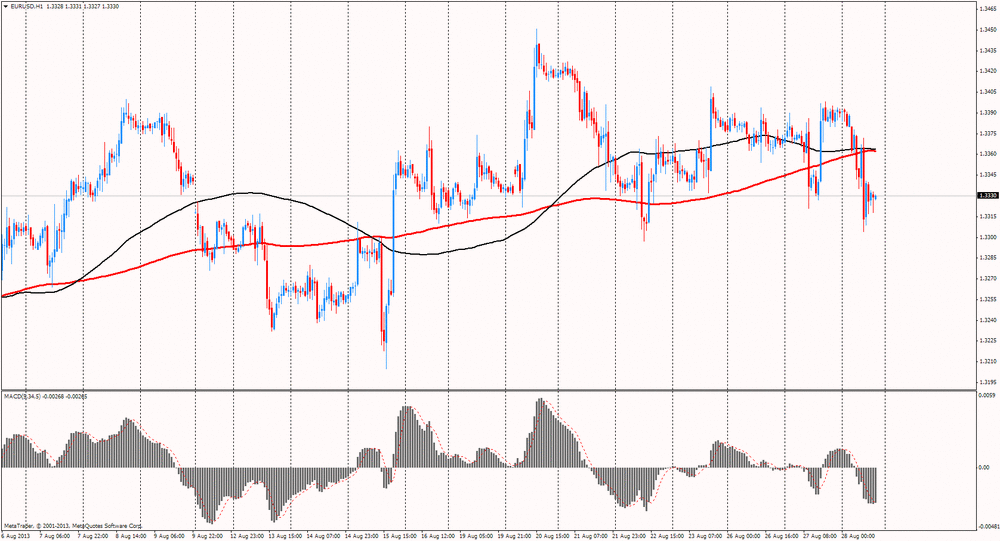The width and height of the screenshot is (1000, 541).
Task: Click the 28 Aug 00:00 time axis label
Action: (857, 536)
